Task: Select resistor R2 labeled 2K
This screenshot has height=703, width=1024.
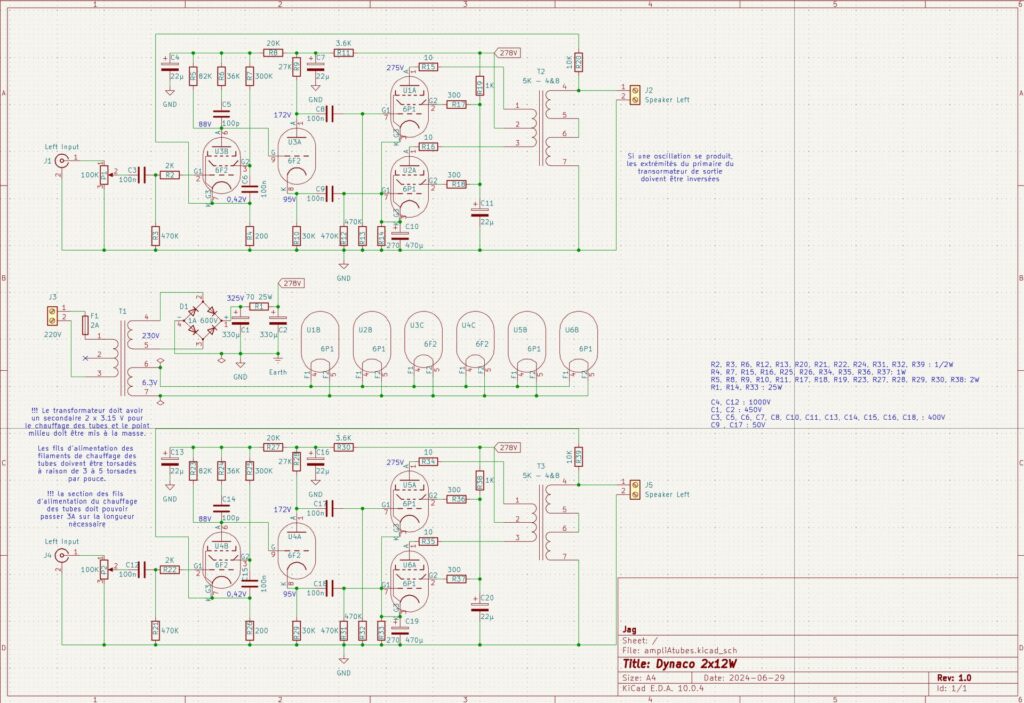Action: click(x=170, y=174)
